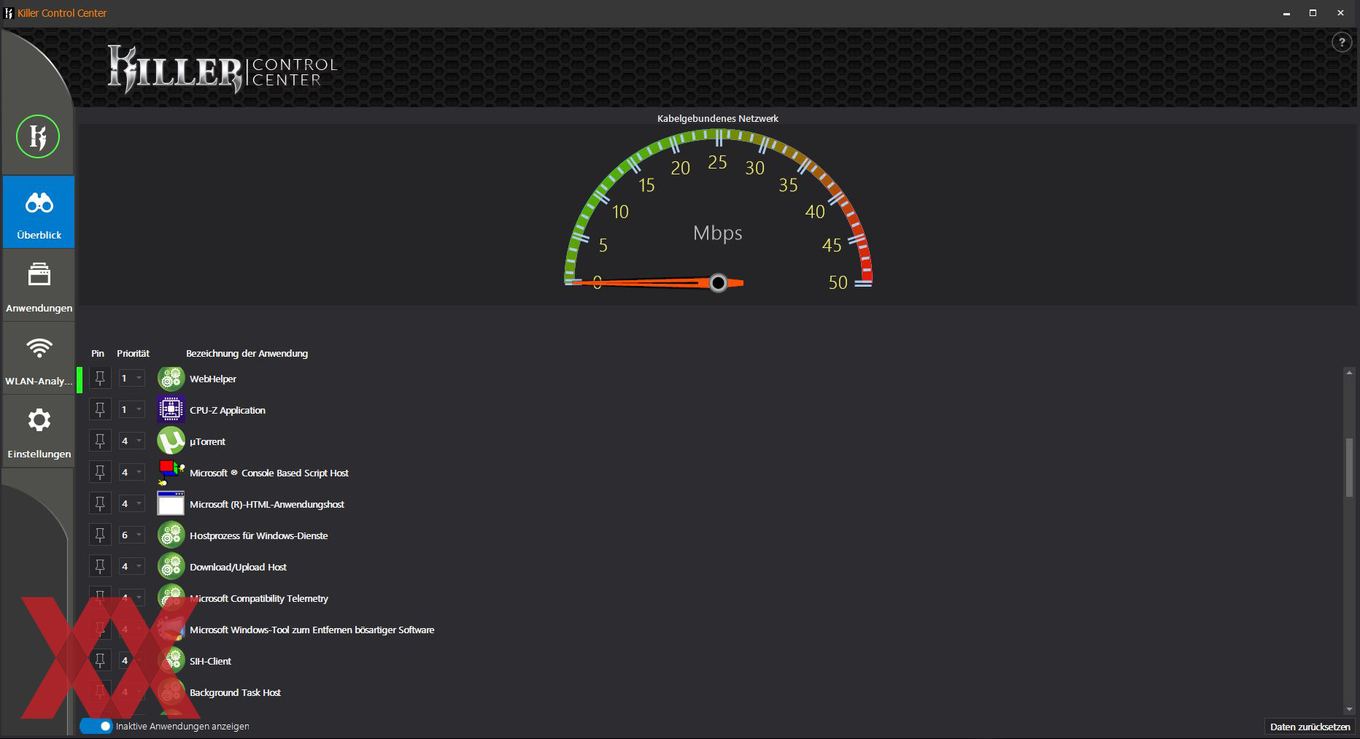Click the µTorrent application icon
1360x739 pixels.
coord(171,441)
